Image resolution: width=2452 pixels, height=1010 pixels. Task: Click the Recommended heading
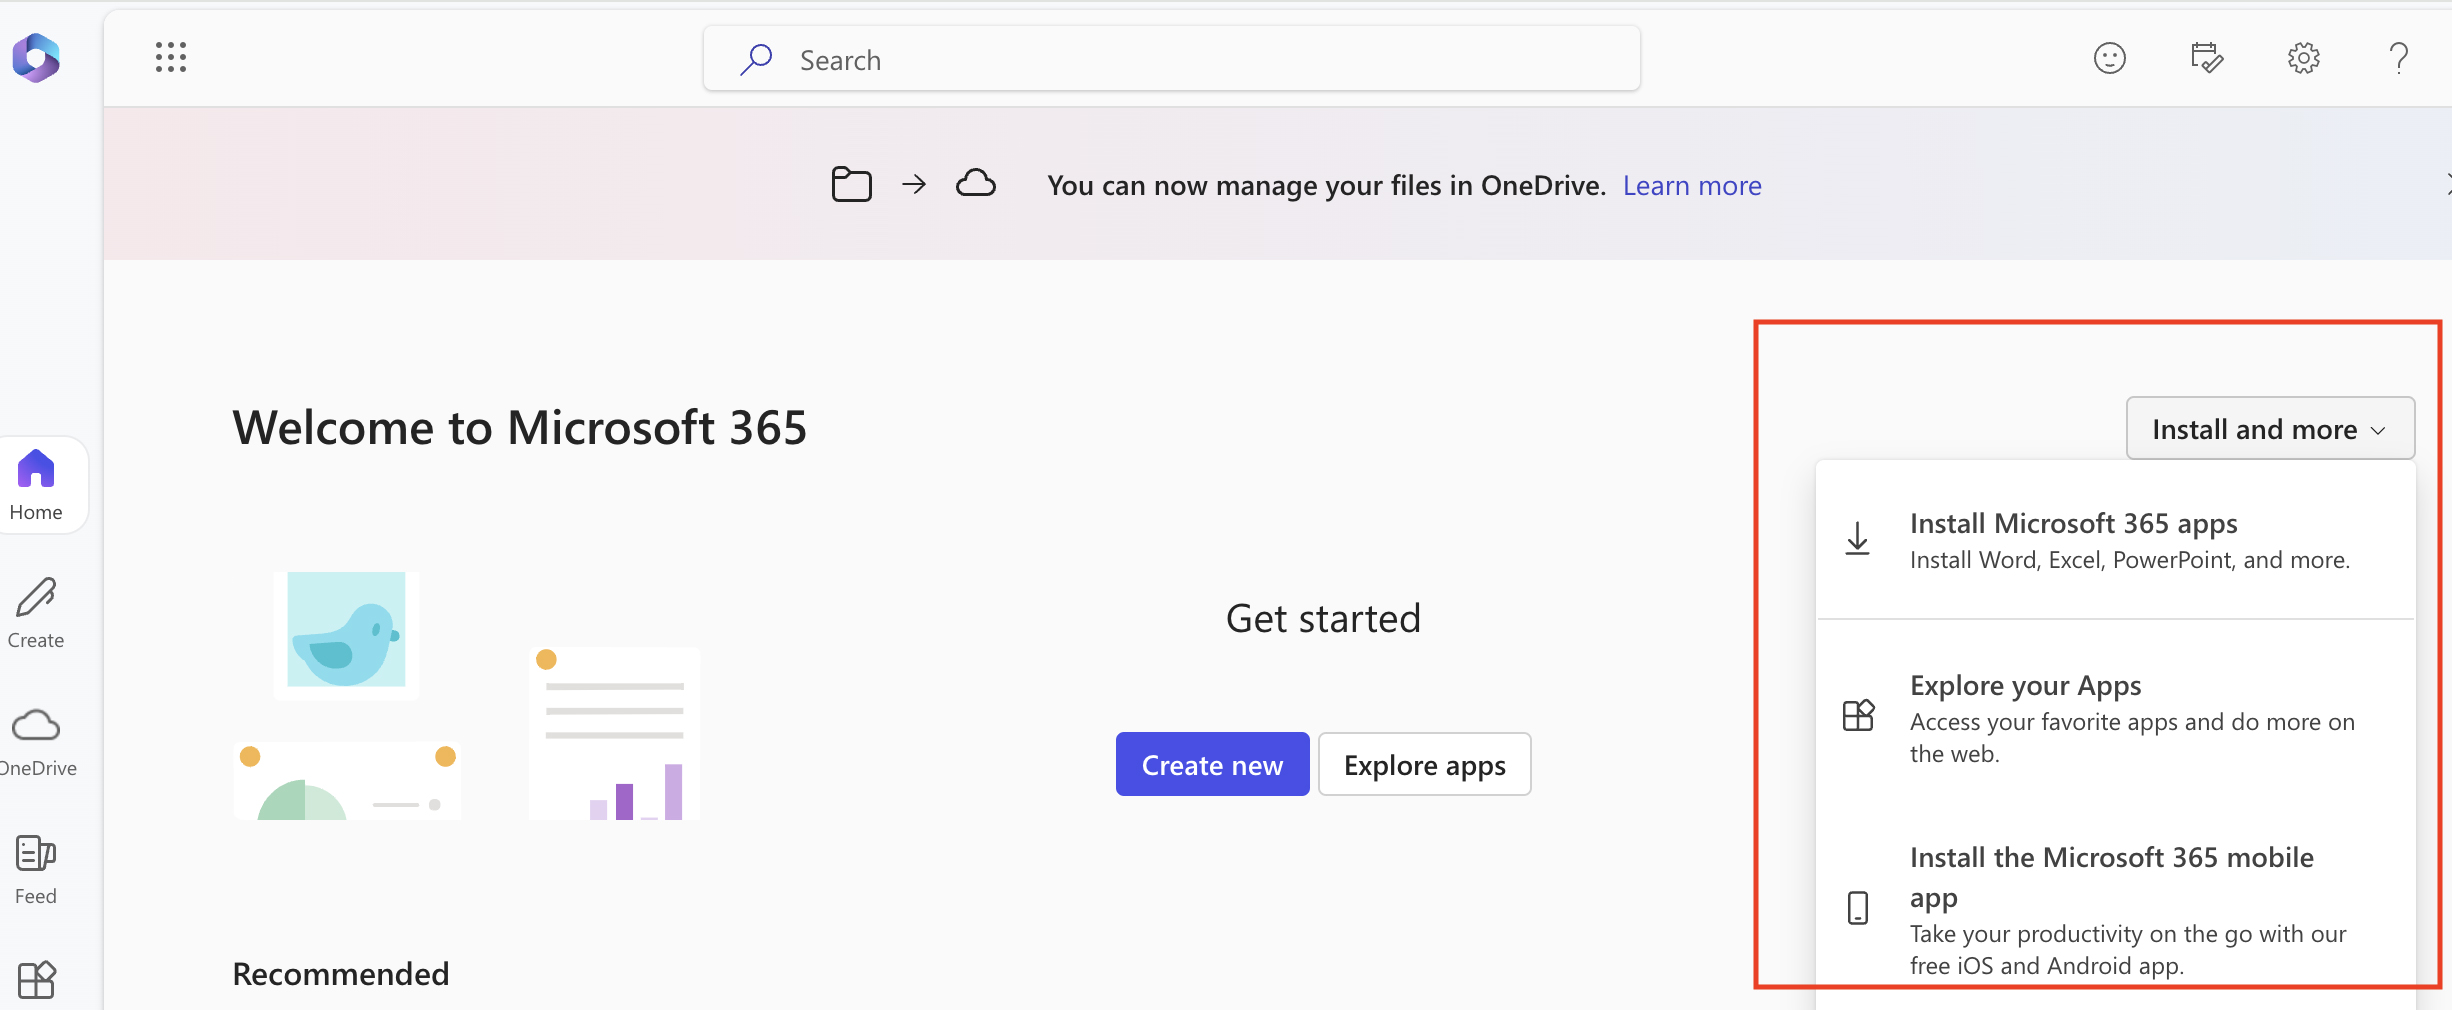point(340,974)
